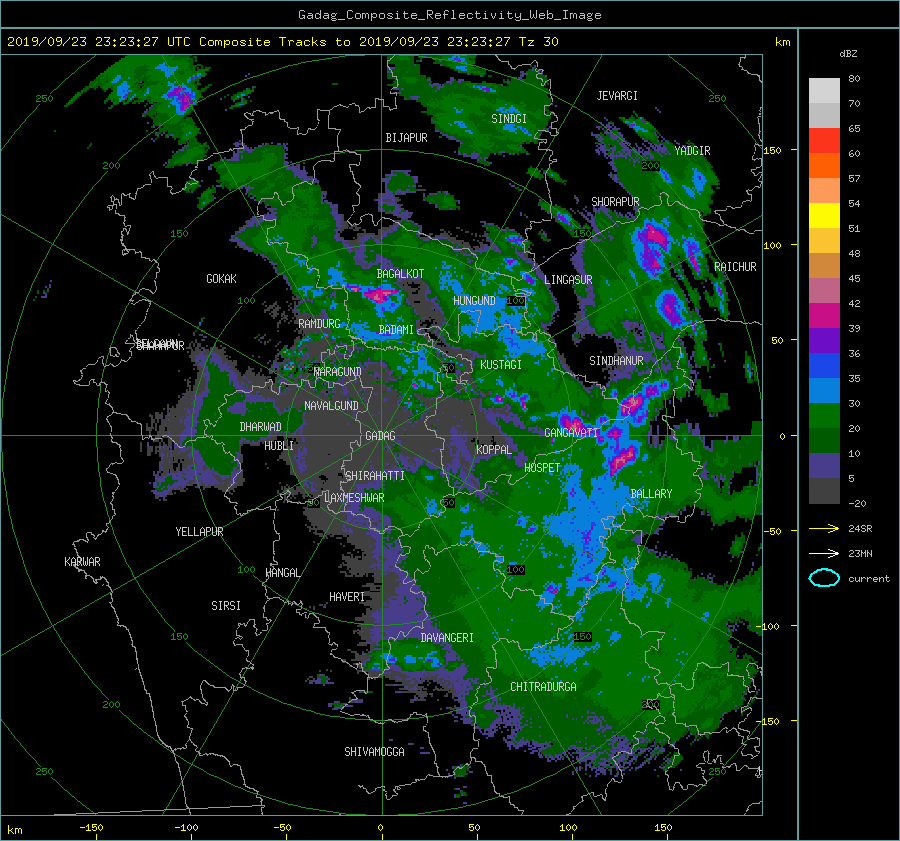The image size is (900, 841).
Task: Click the HUBLI label
Action: pyautogui.click(x=279, y=446)
